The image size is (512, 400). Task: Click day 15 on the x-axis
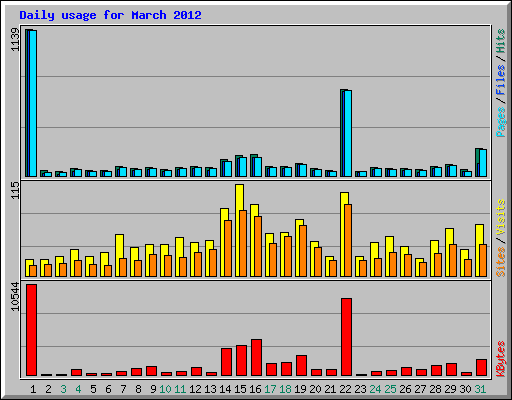tap(240, 389)
